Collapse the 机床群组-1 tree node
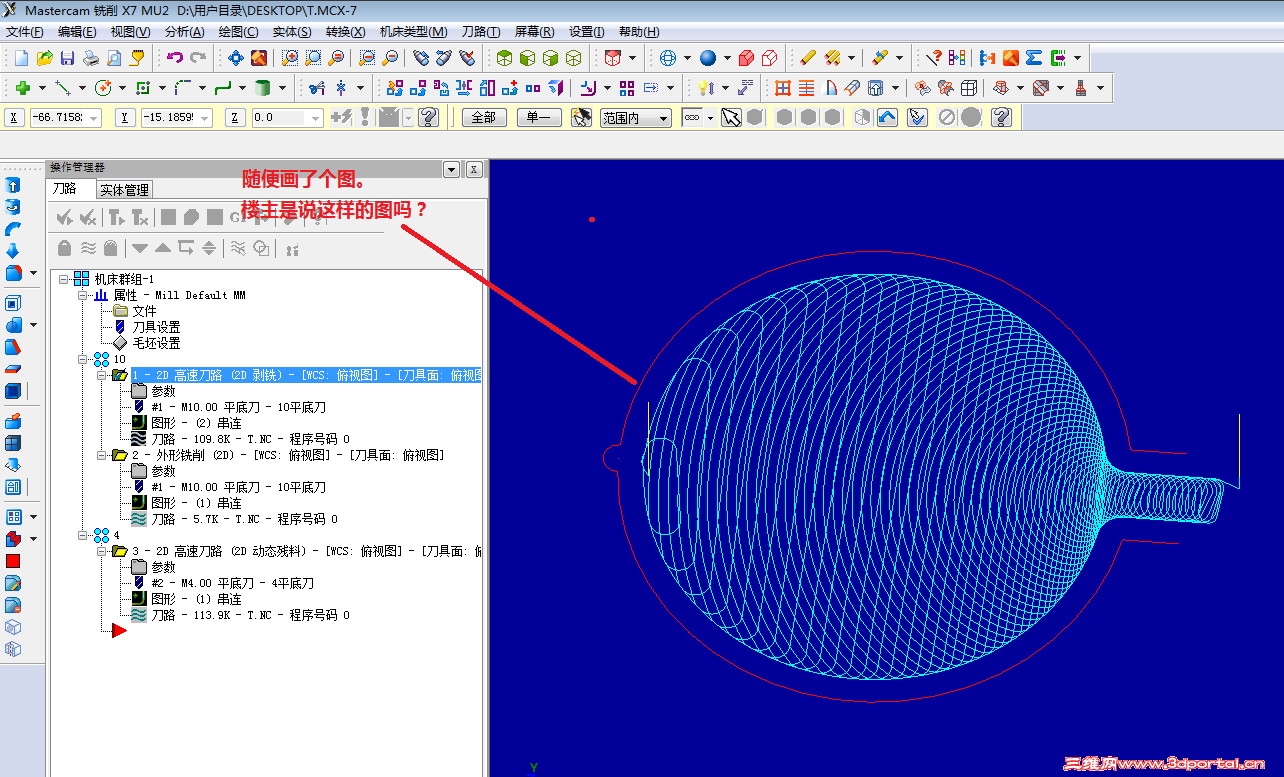 tap(63, 279)
